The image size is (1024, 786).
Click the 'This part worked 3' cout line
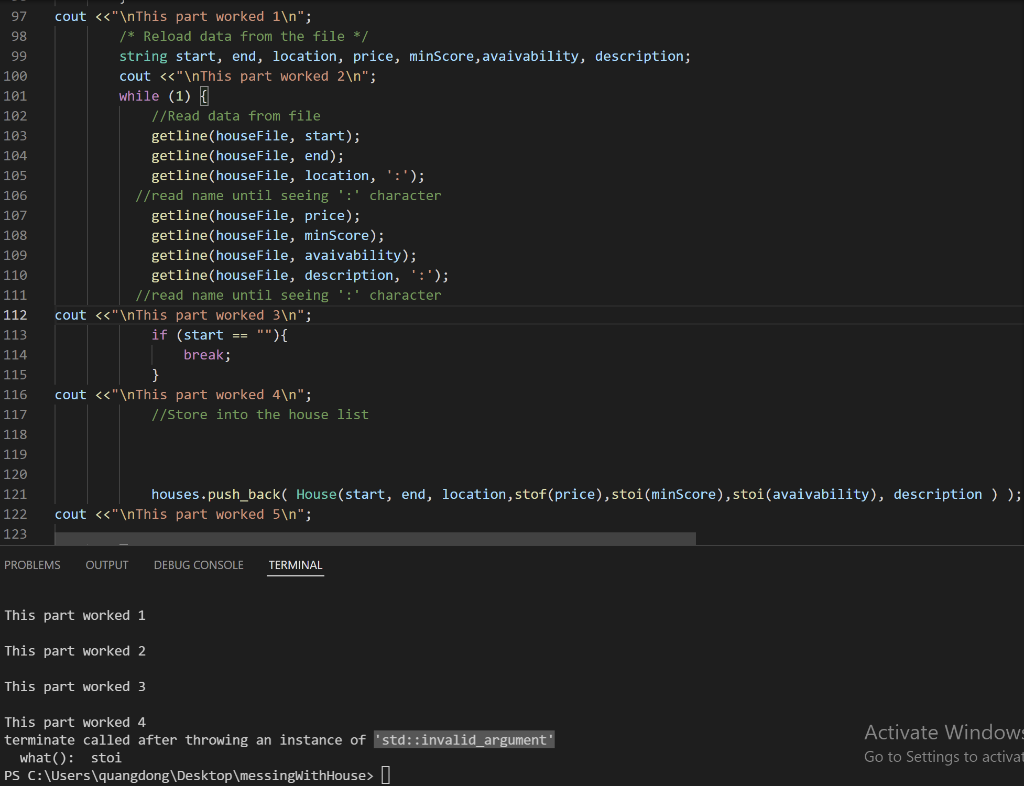(184, 315)
